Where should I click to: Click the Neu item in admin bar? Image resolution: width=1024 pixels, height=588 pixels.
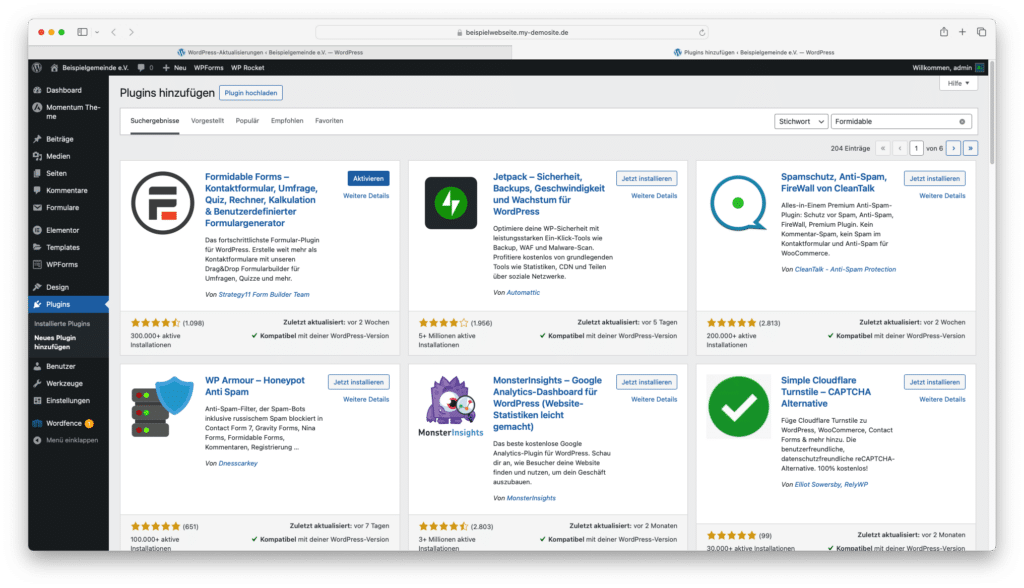click(175, 67)
